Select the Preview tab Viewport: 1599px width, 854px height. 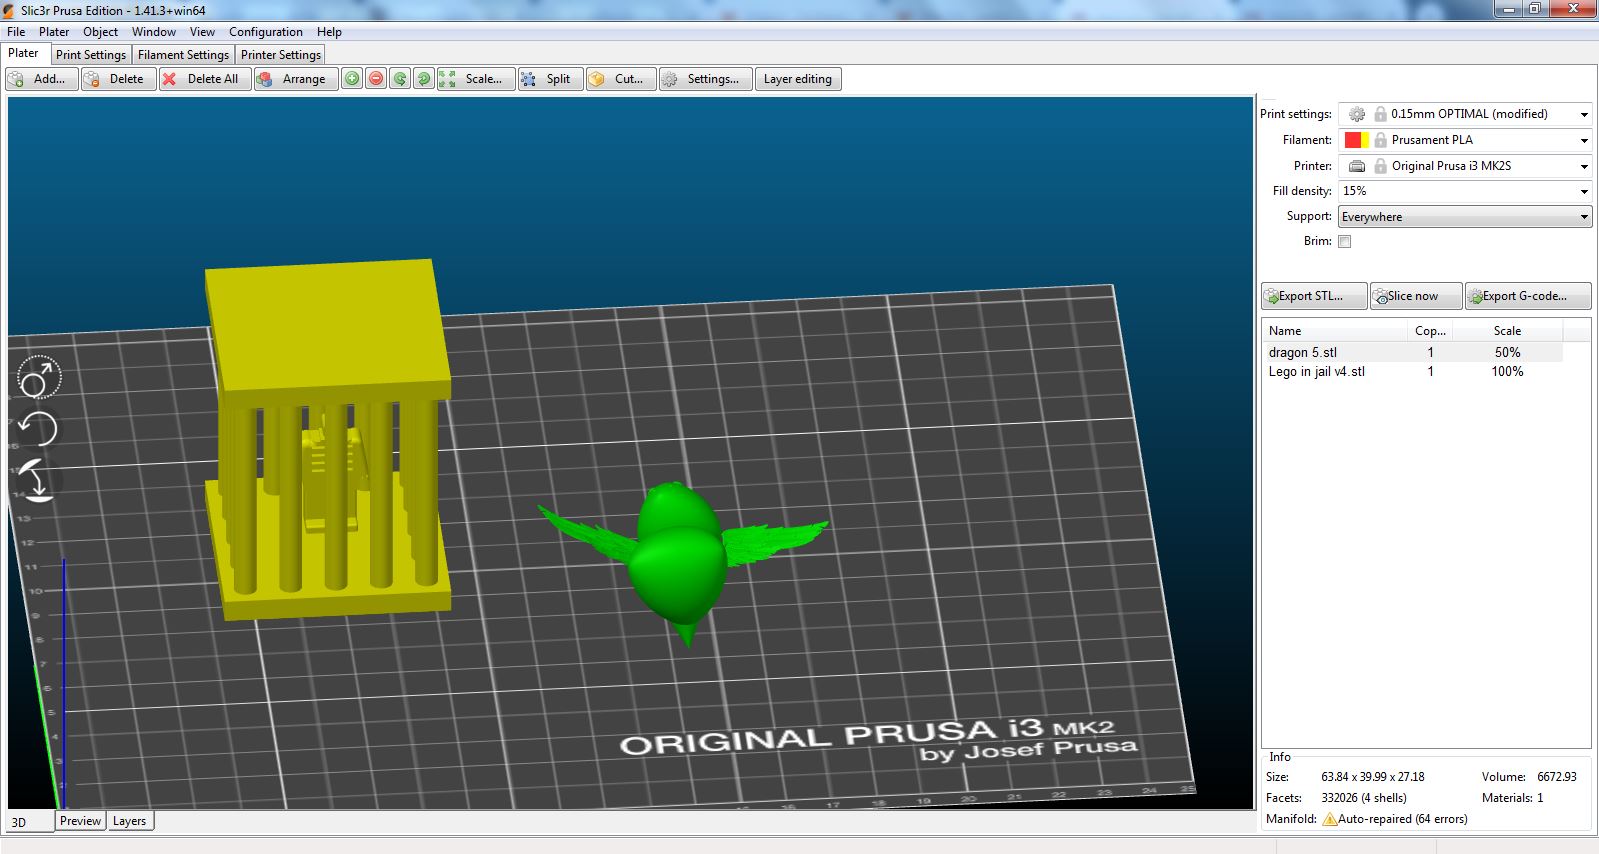click(x=80, y=821)
